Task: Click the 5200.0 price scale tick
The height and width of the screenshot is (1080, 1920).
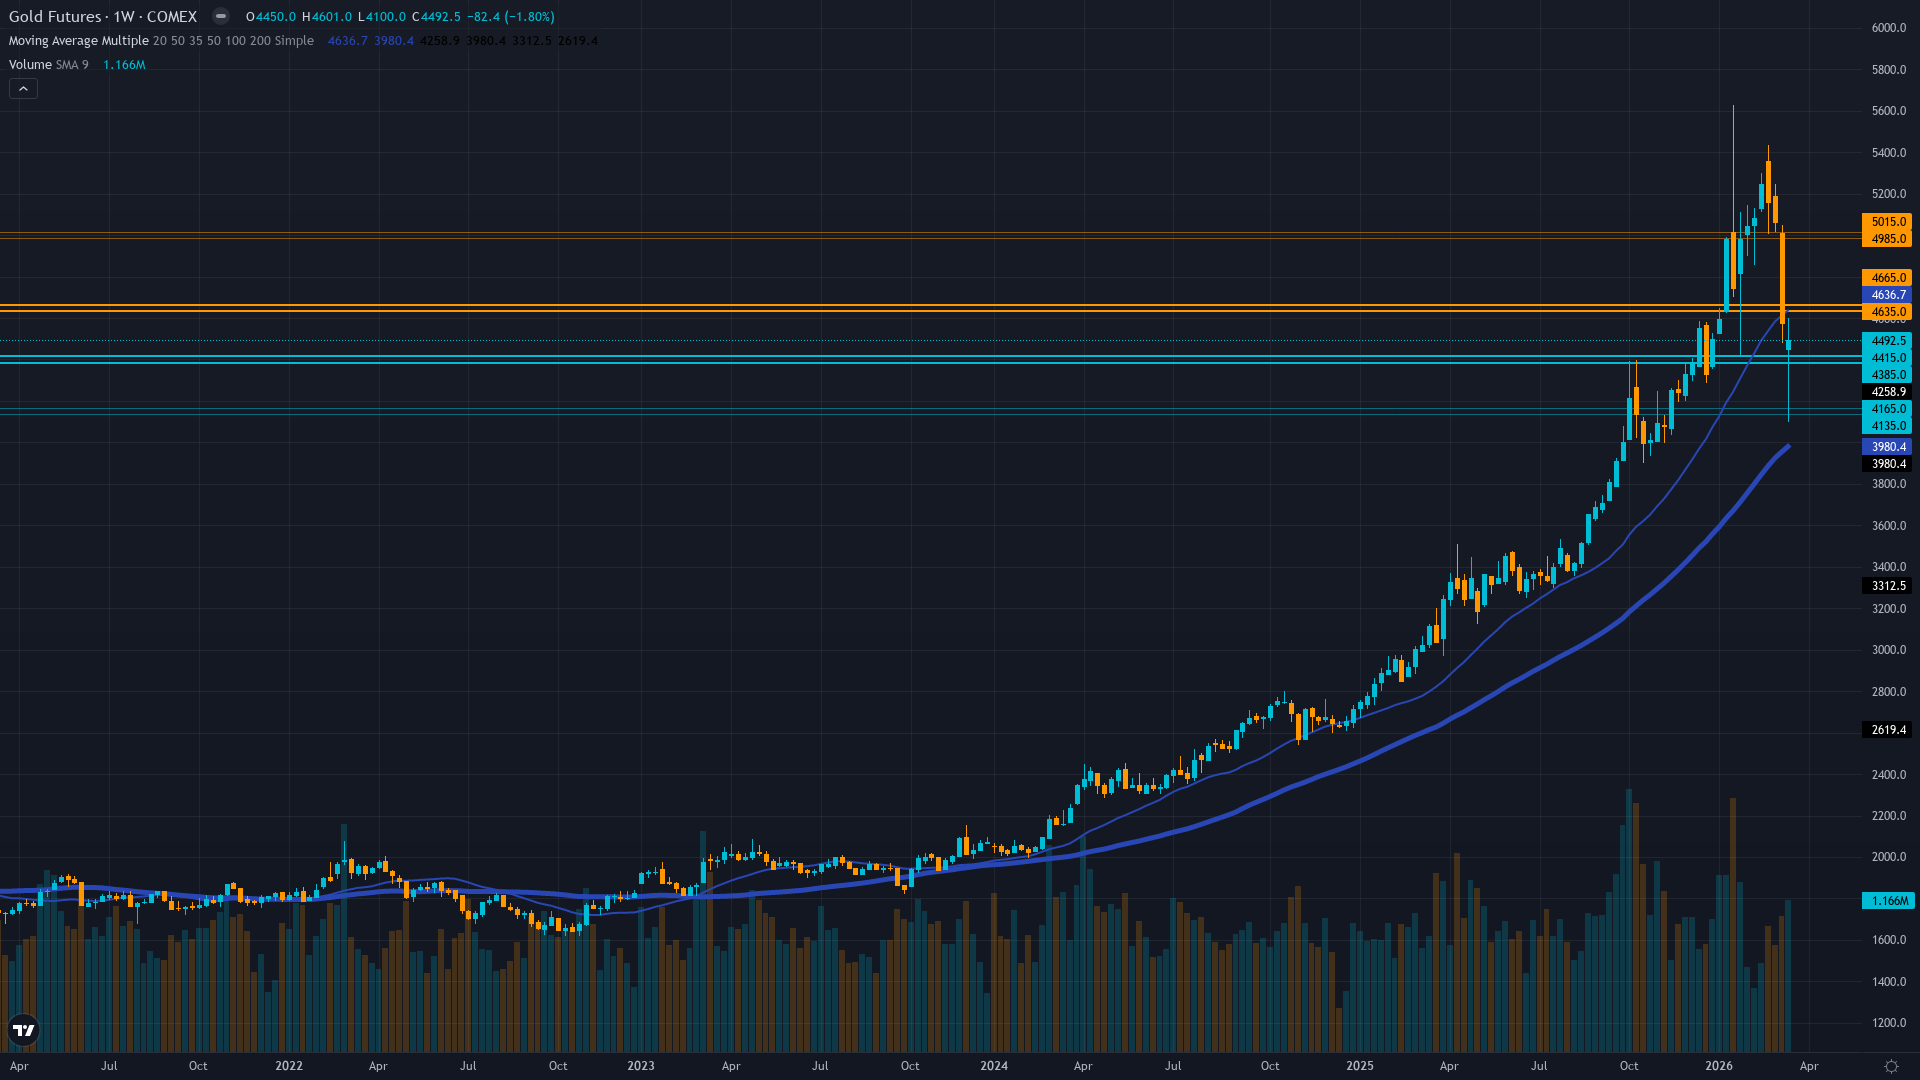Action: (x=1889, y=194)
